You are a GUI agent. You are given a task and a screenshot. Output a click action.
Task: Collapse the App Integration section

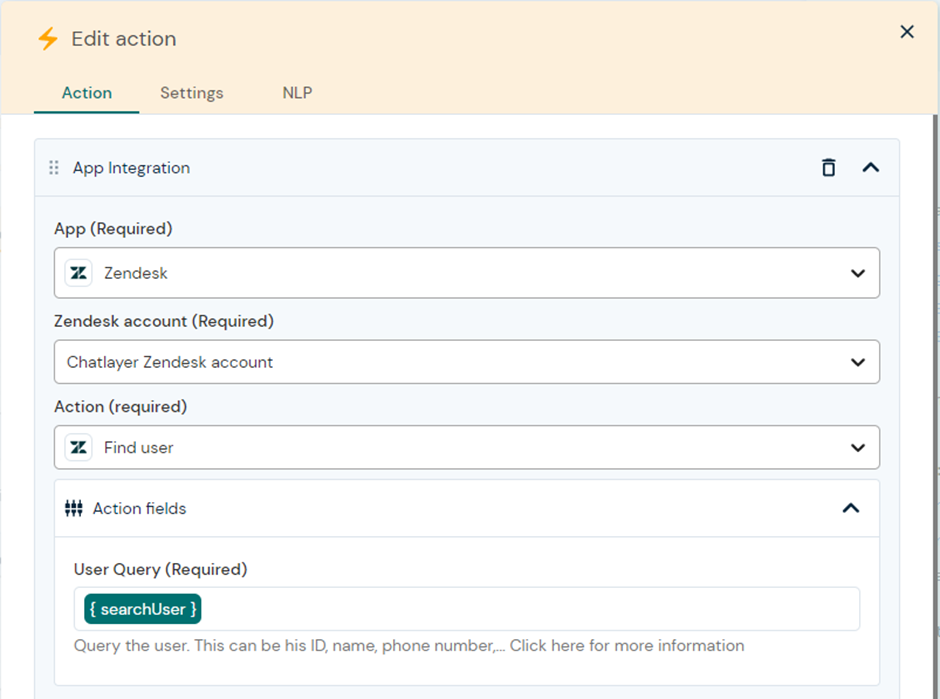[x=870, y=168]
